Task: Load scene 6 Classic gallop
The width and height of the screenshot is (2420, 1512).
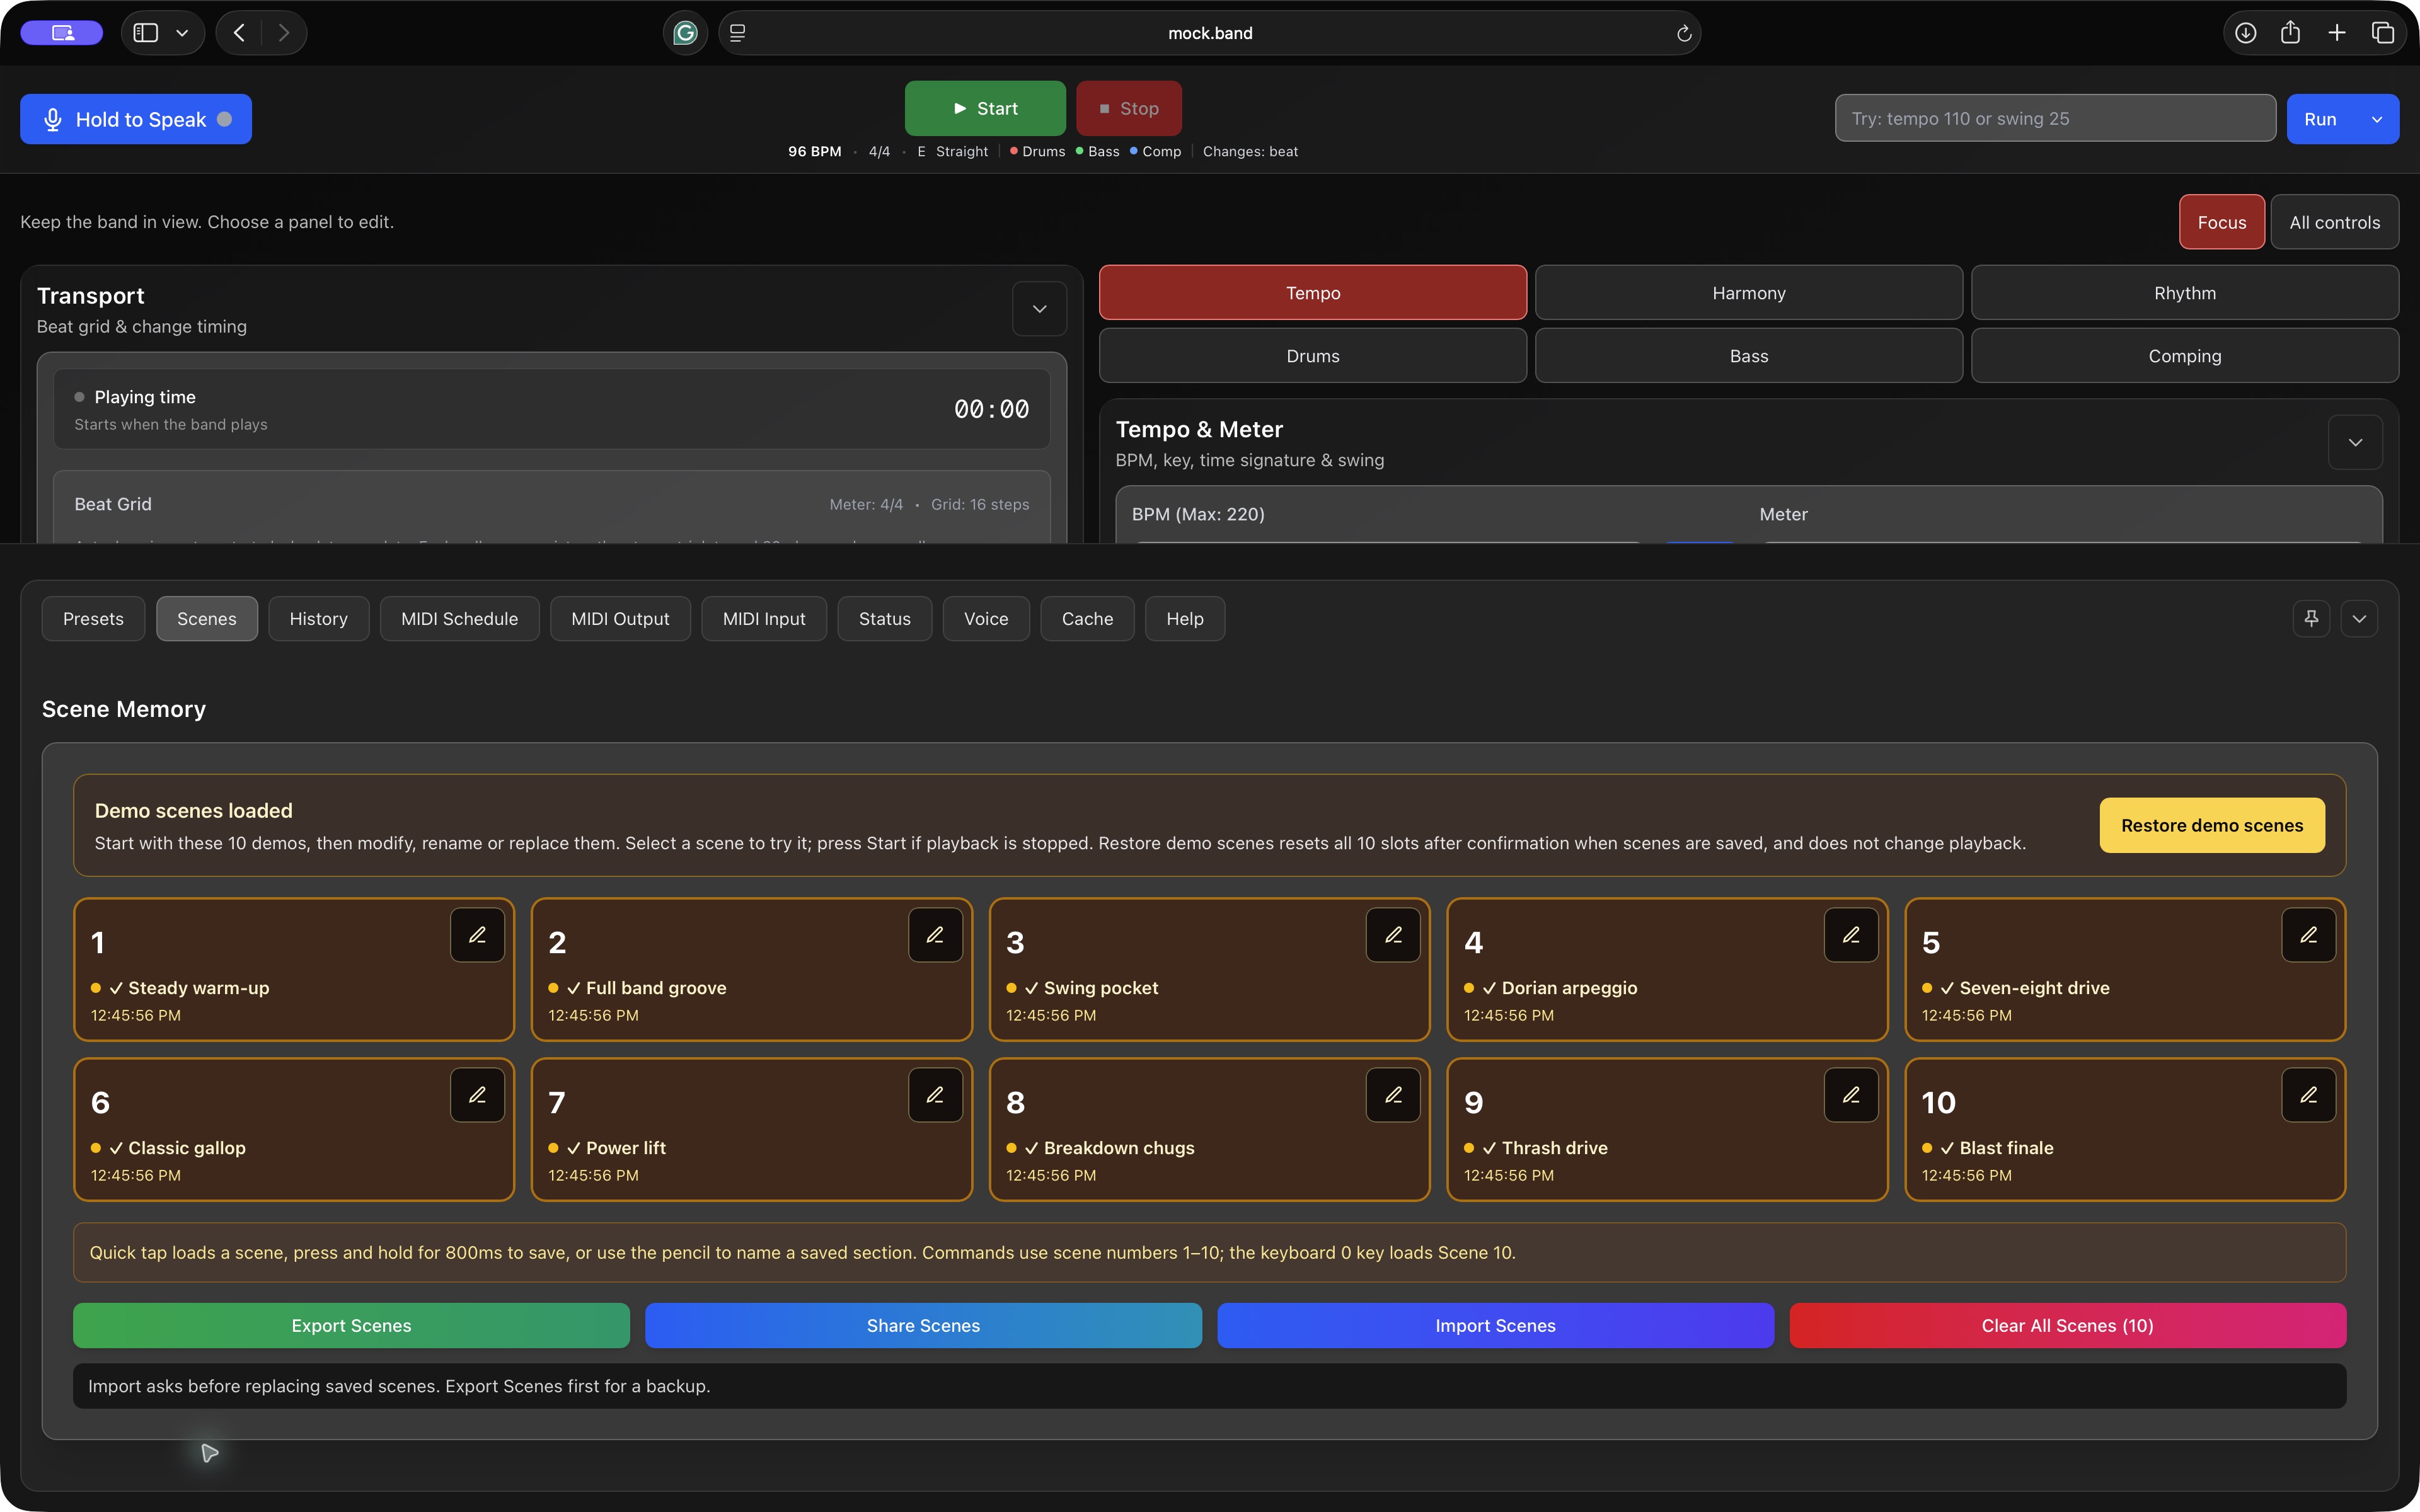Action: coord(294,1129)
